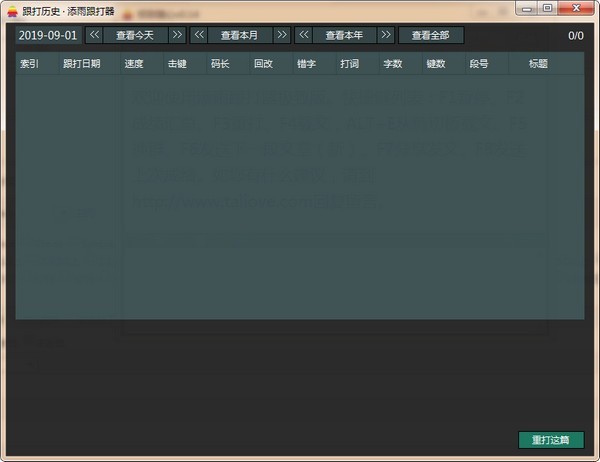The width and height of the screenshot is (600, 462).
Task: Click the 码长 column header
Action: point(220,63)
